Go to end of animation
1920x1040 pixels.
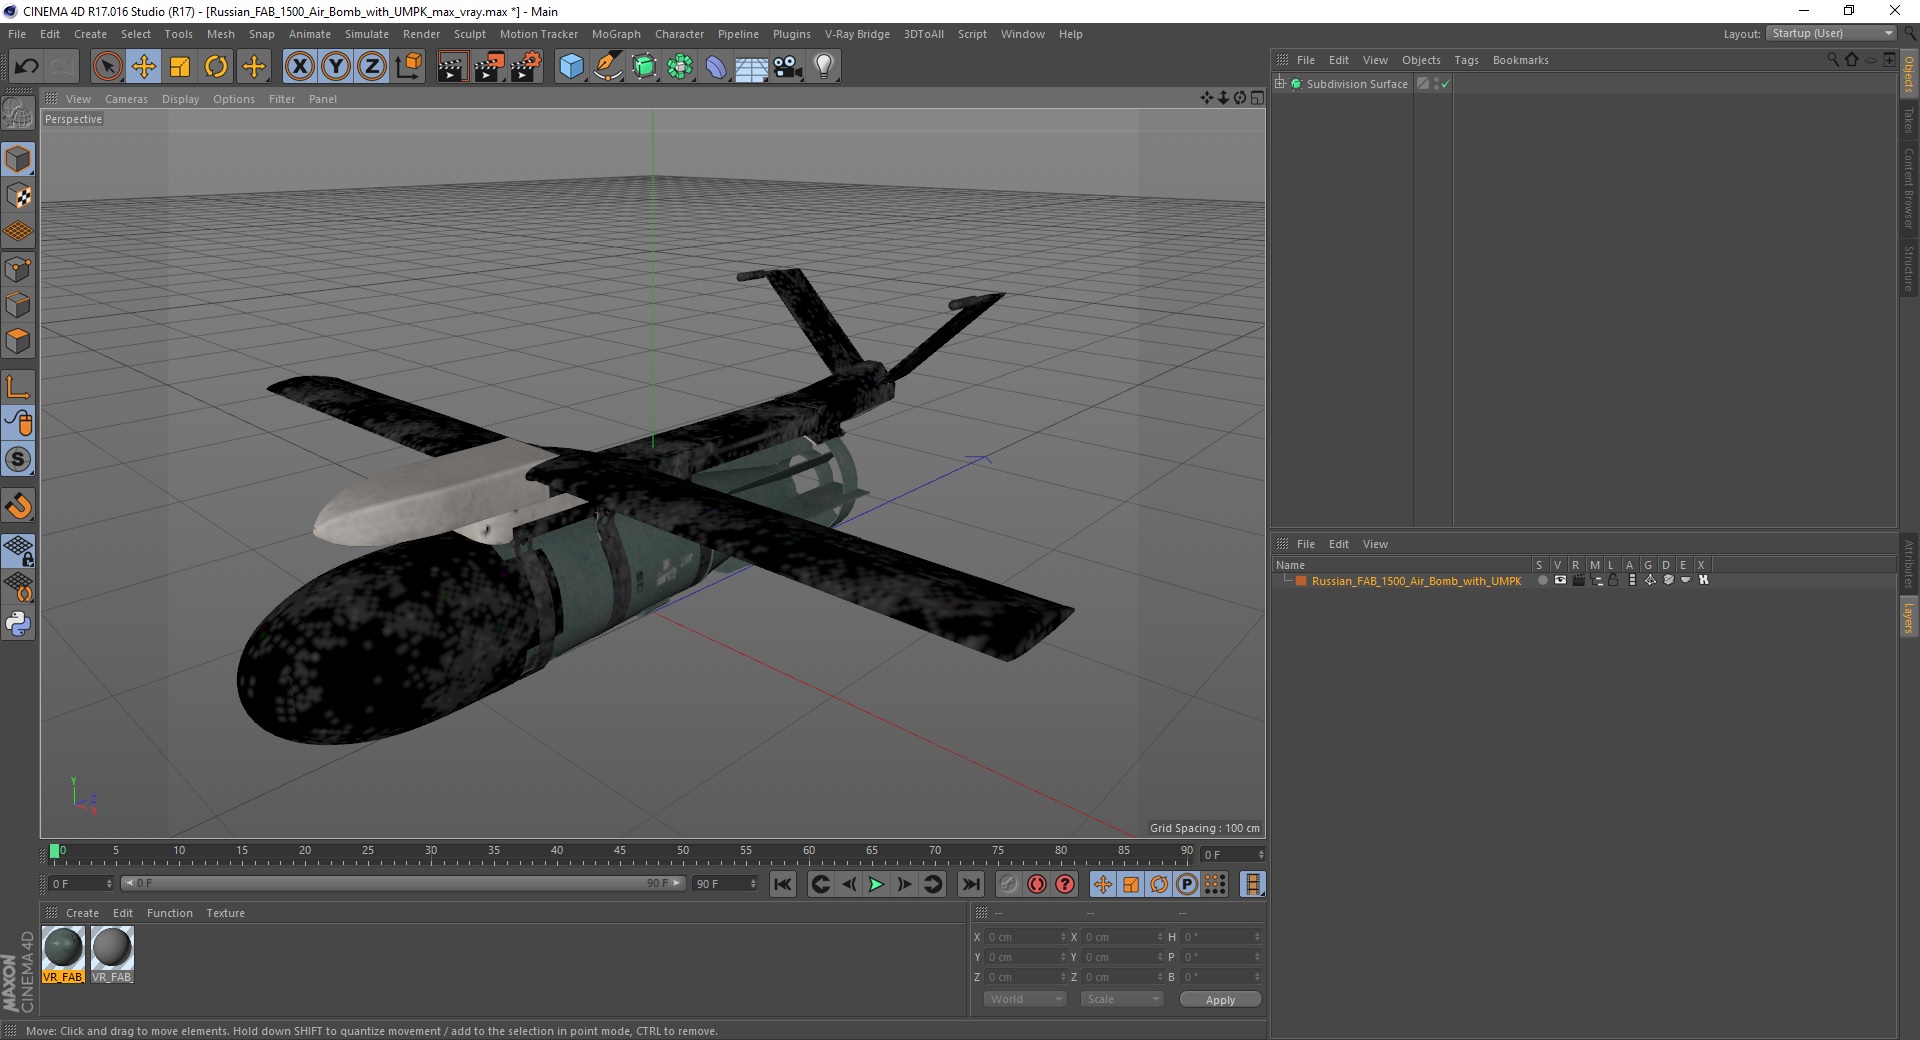point(970,884)
